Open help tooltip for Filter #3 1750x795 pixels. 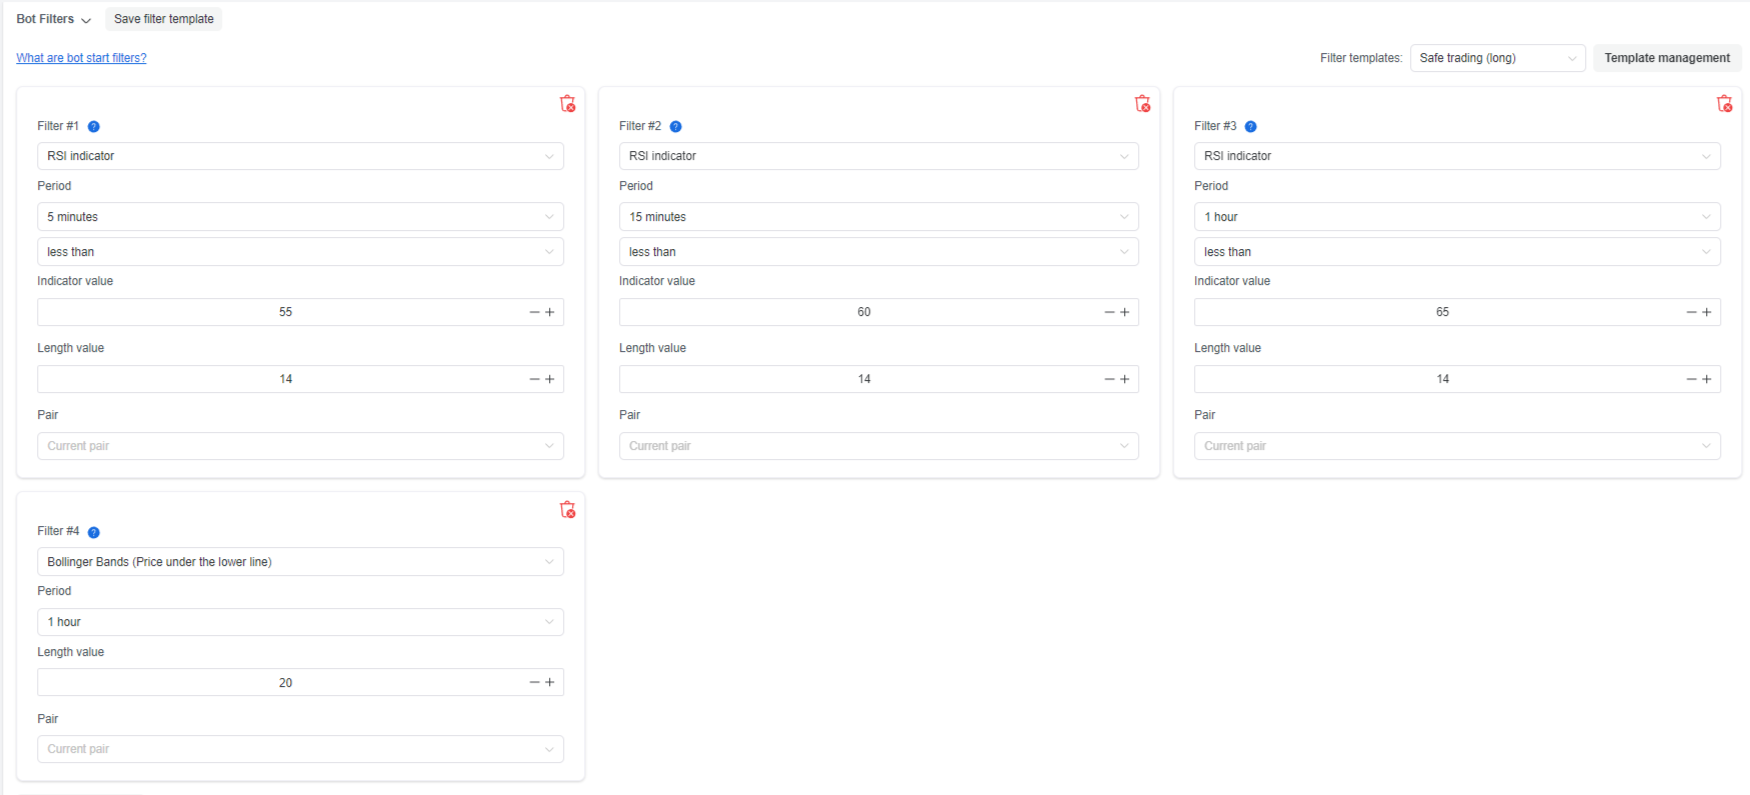coord(1251,127)
